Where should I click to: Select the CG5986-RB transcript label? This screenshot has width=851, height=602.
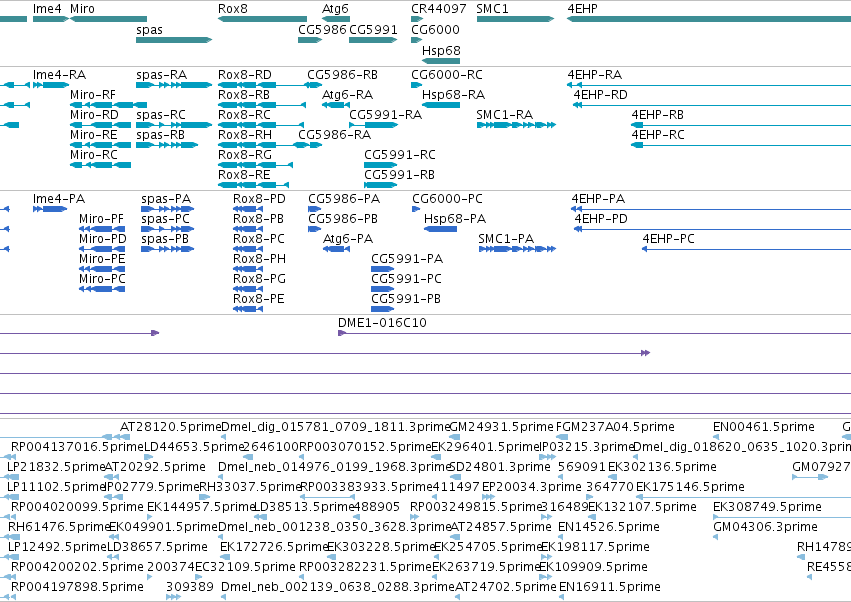coord(342,74)
